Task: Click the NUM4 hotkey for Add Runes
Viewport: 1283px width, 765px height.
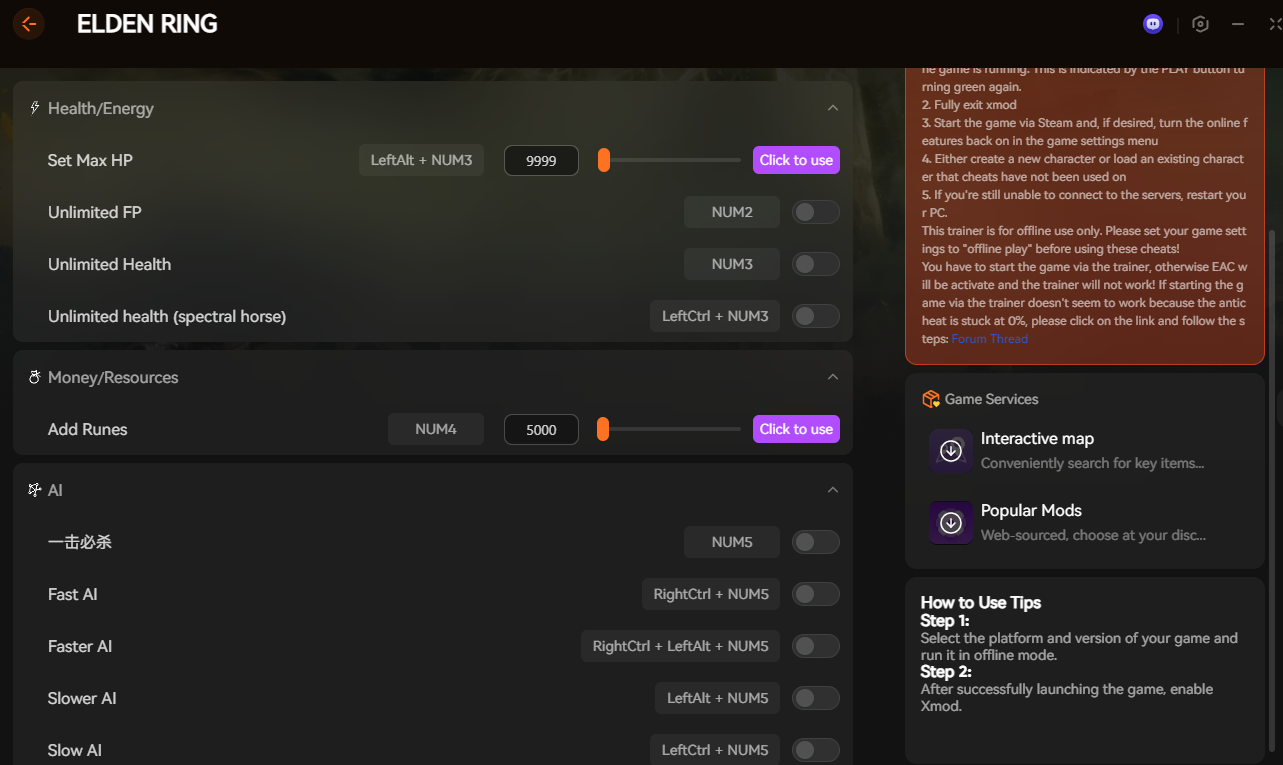Action: 436,429
